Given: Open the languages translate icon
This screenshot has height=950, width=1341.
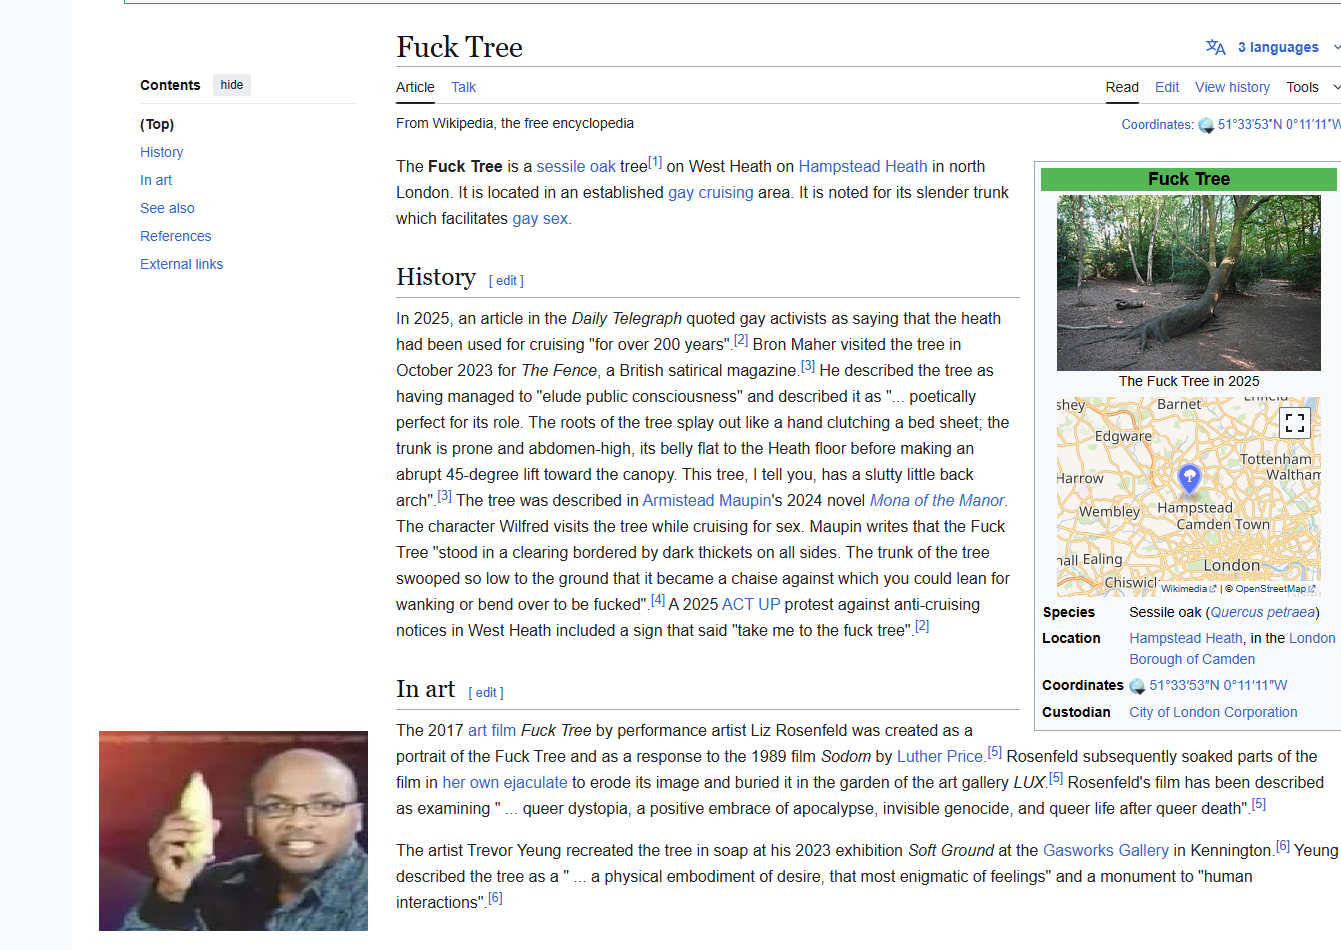Looking at the screenshot, I should (x=1215, y=47).
